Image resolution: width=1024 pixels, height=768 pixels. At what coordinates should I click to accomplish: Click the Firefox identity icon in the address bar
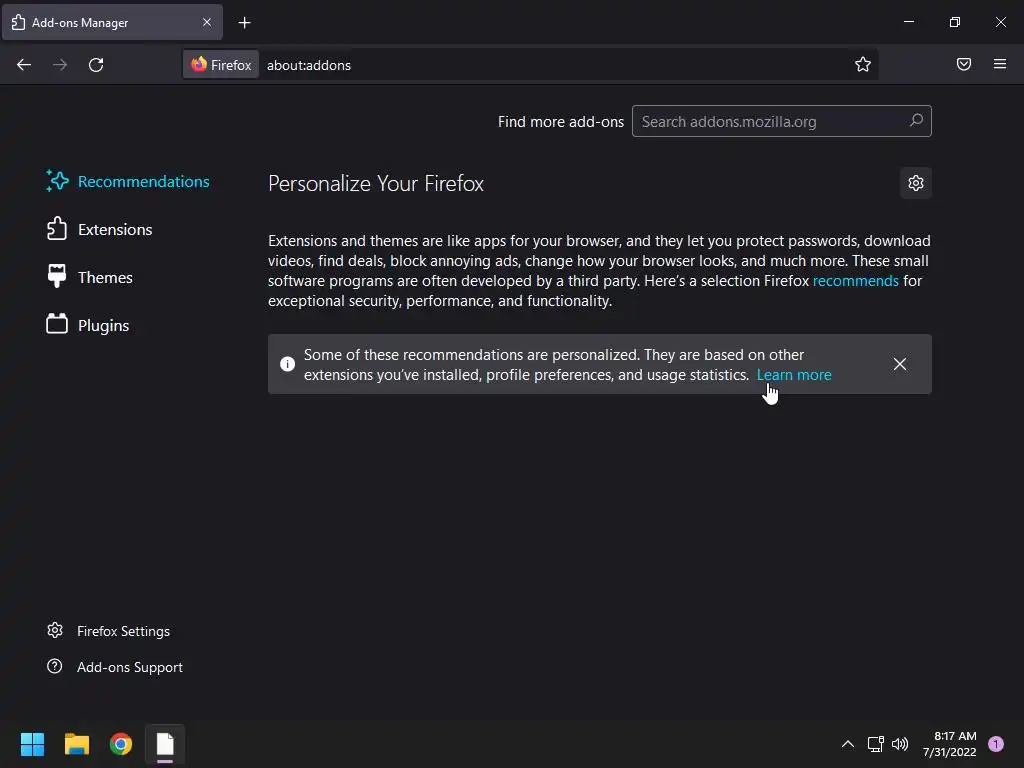[x=221, y=65]
